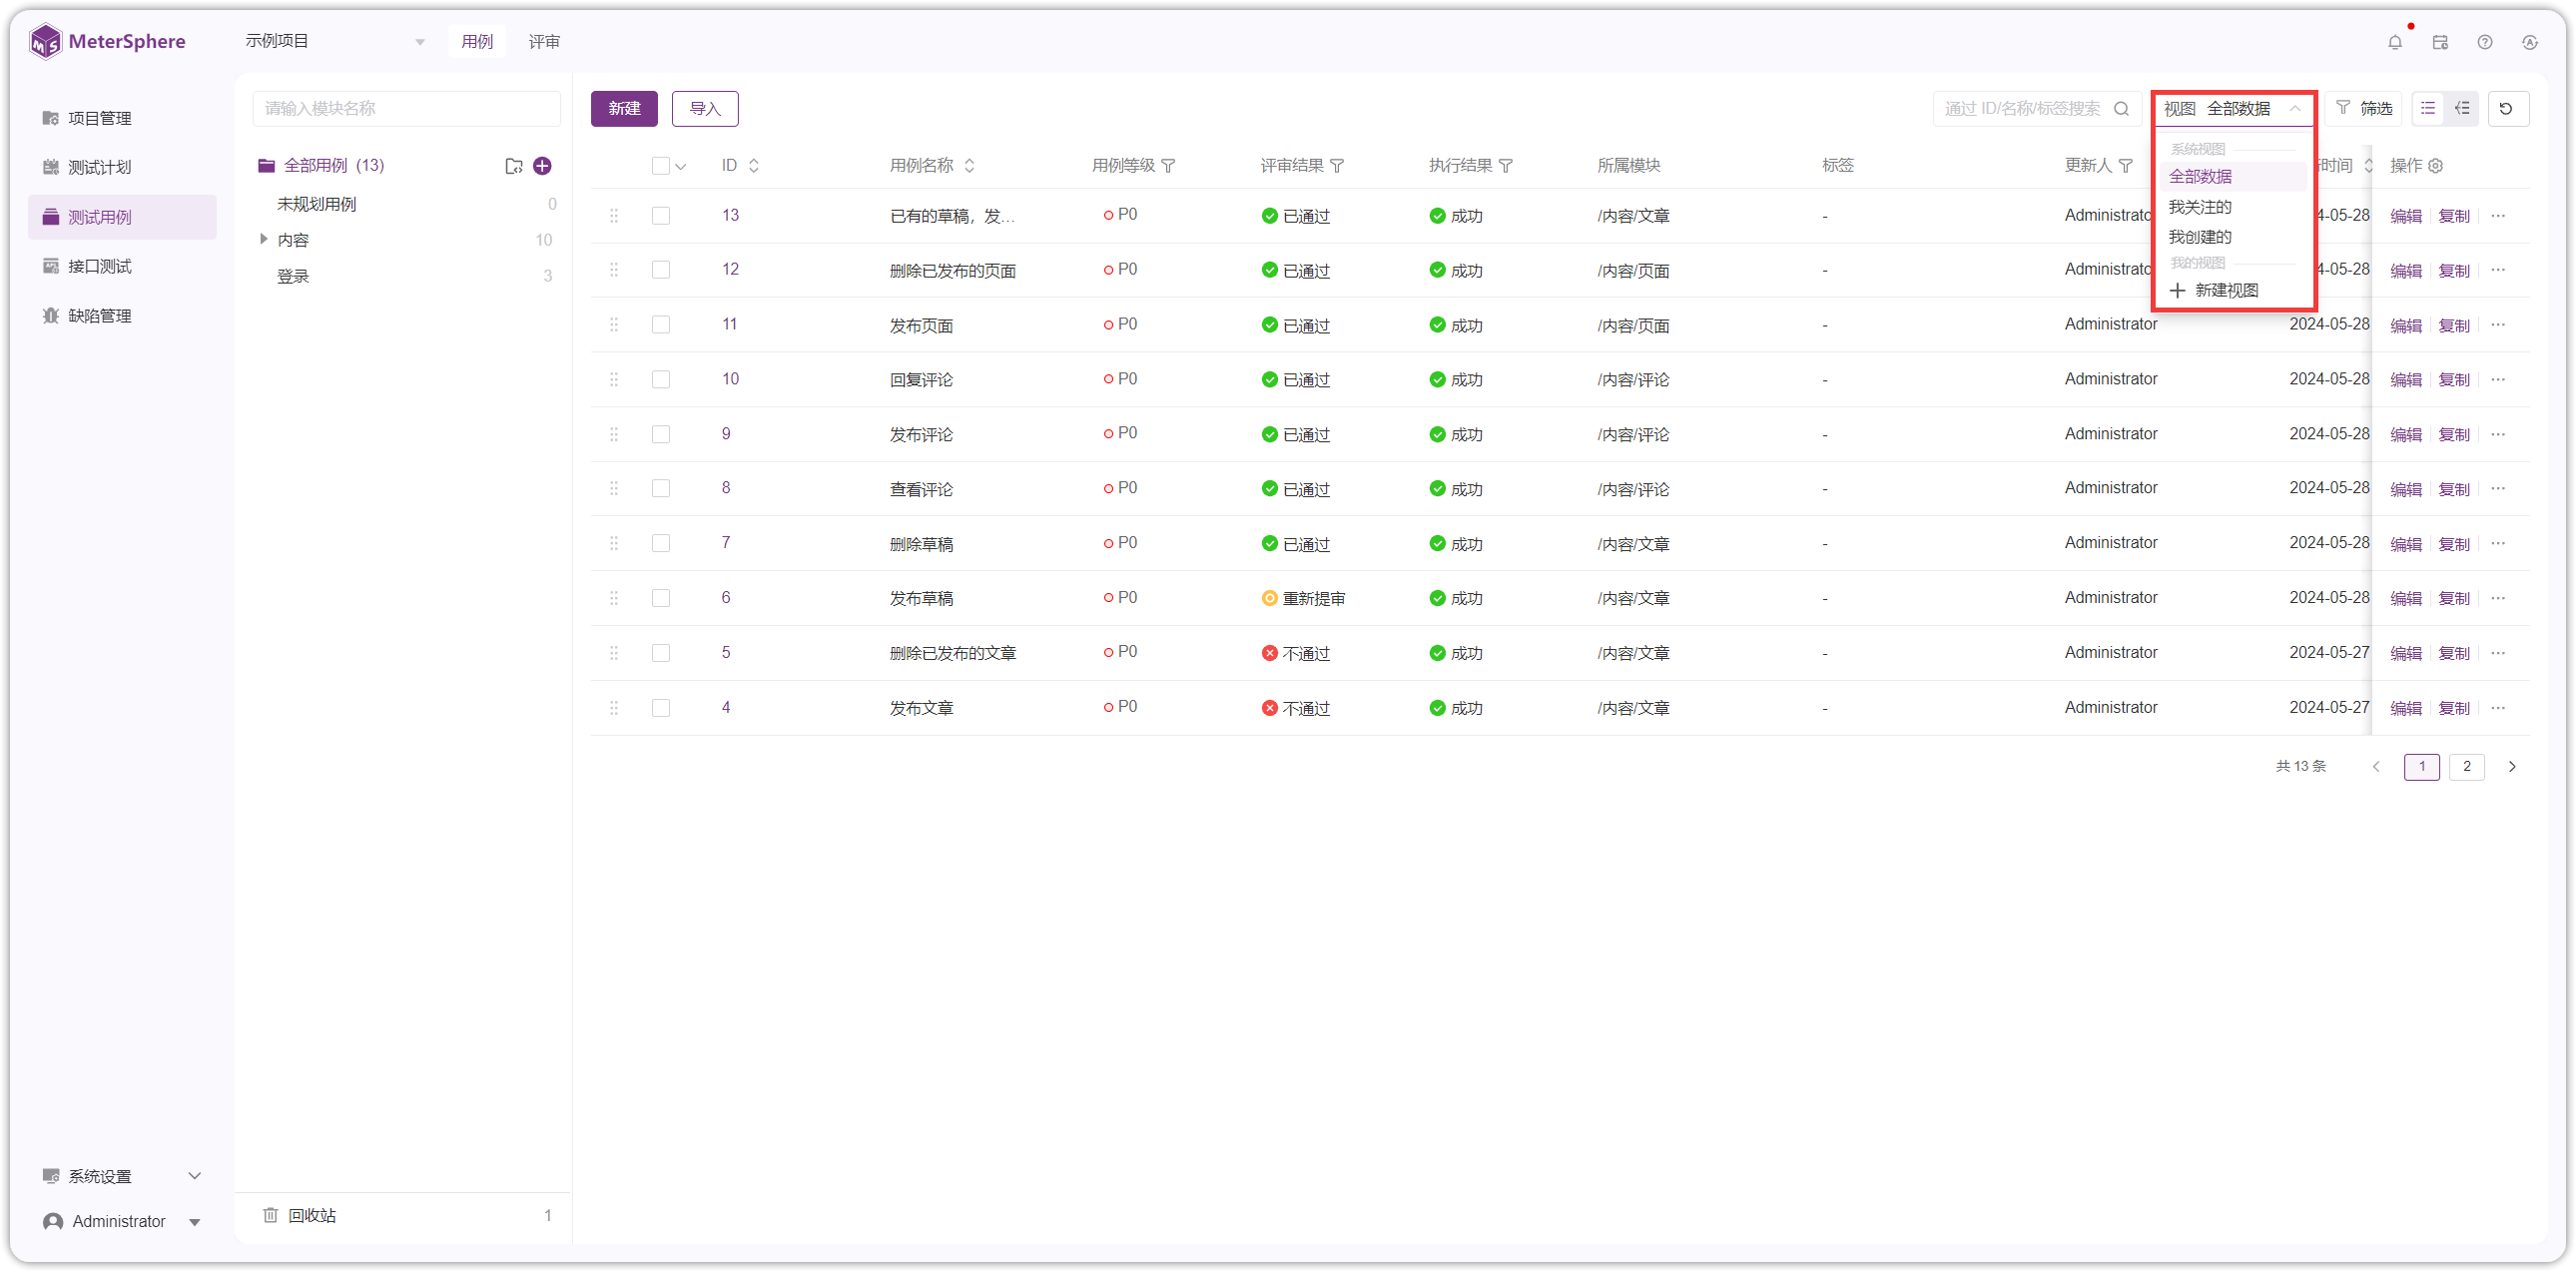Go to page 2
Viewport: 2576px width, 1272px height.
coord(2466,767)
